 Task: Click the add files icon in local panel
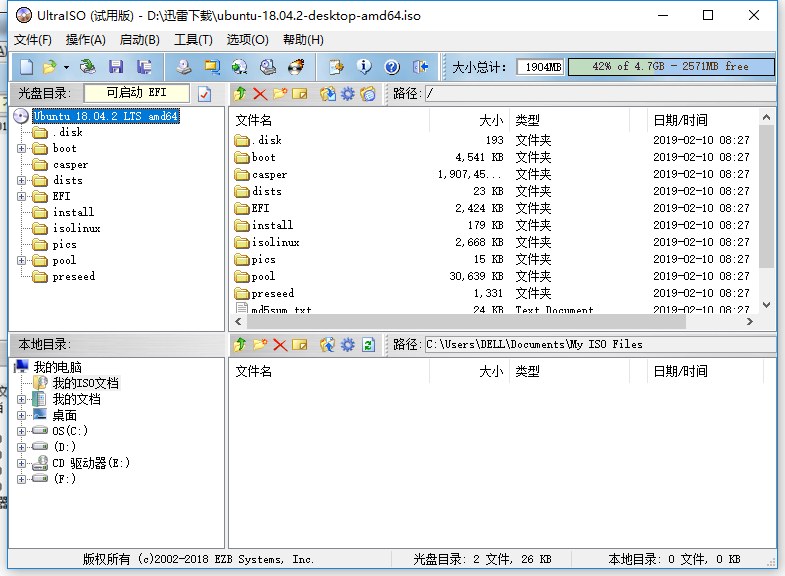(328, 345)
